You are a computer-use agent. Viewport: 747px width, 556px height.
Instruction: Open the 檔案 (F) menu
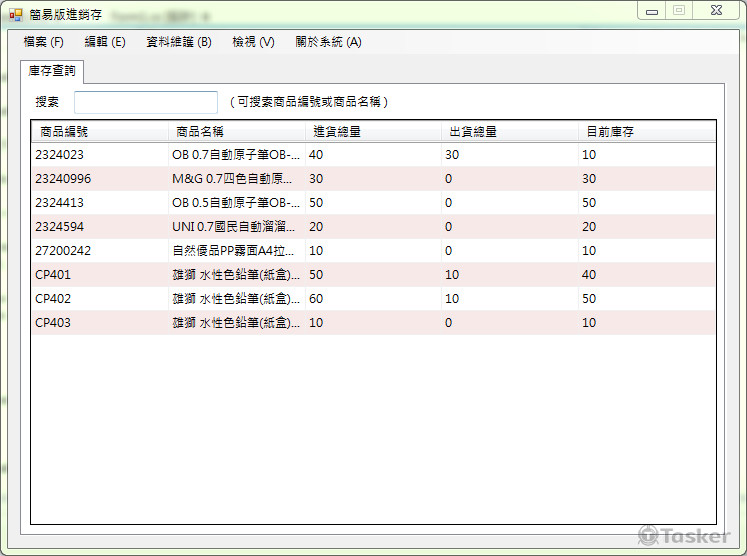pyautogui.click(x=43, y=42)
